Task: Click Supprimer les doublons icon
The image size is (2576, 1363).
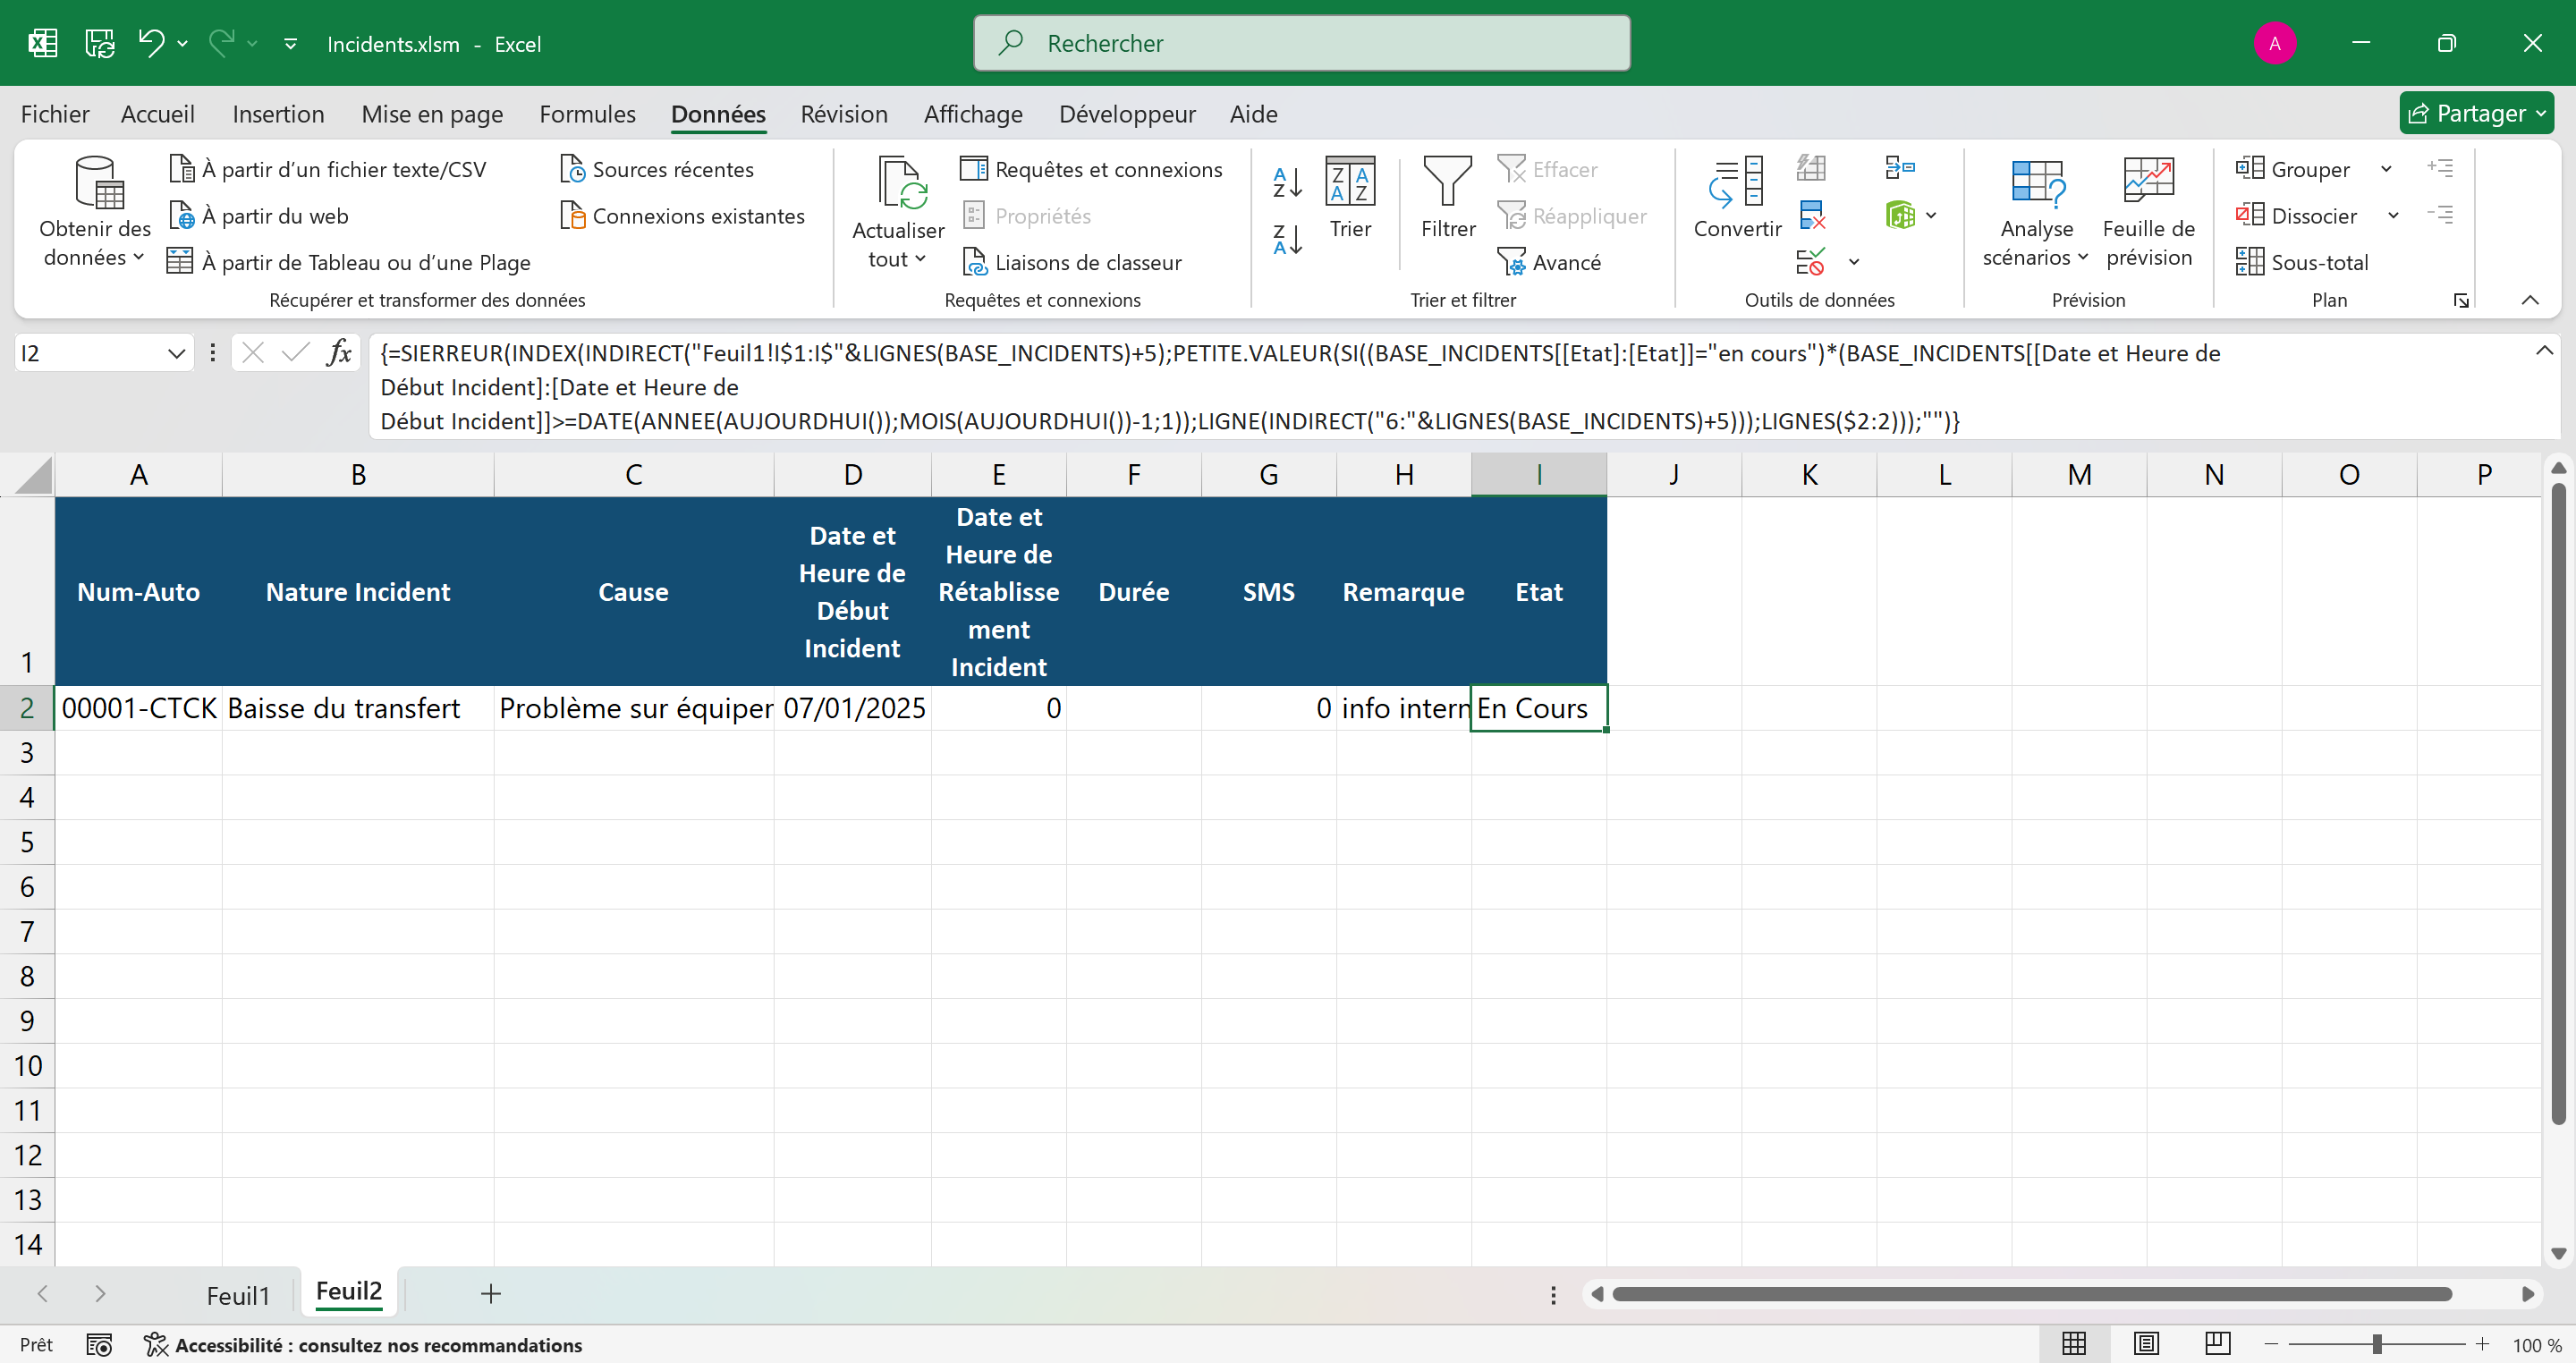Action: [1811, 215]
